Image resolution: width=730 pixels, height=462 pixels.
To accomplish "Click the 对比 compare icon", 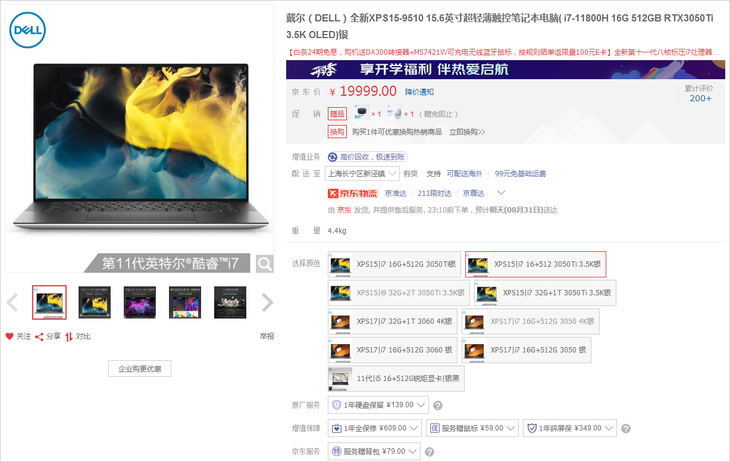I will tap(69, 337).
